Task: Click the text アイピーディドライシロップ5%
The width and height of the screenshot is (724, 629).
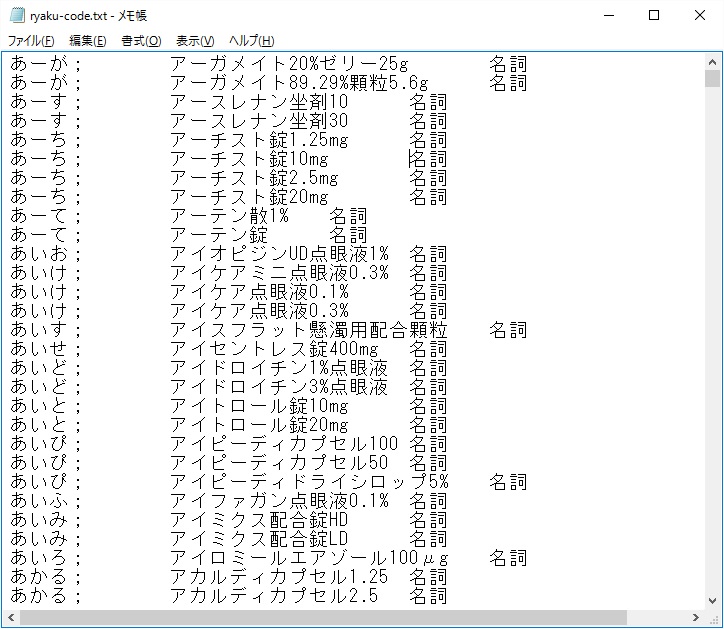Action: (309, 482)
